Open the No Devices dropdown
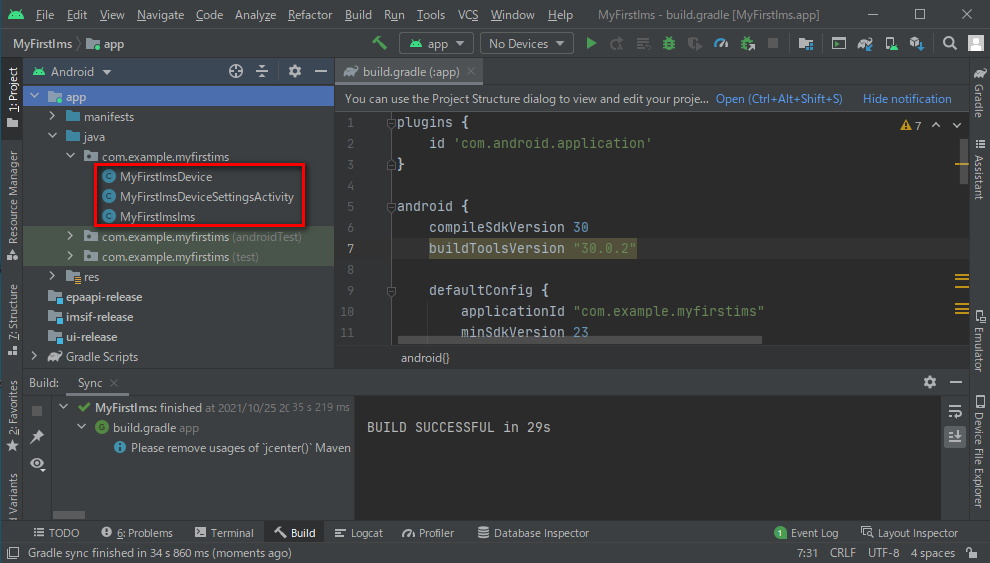This screenshot has height=563, width=990. tap(526, 44)
